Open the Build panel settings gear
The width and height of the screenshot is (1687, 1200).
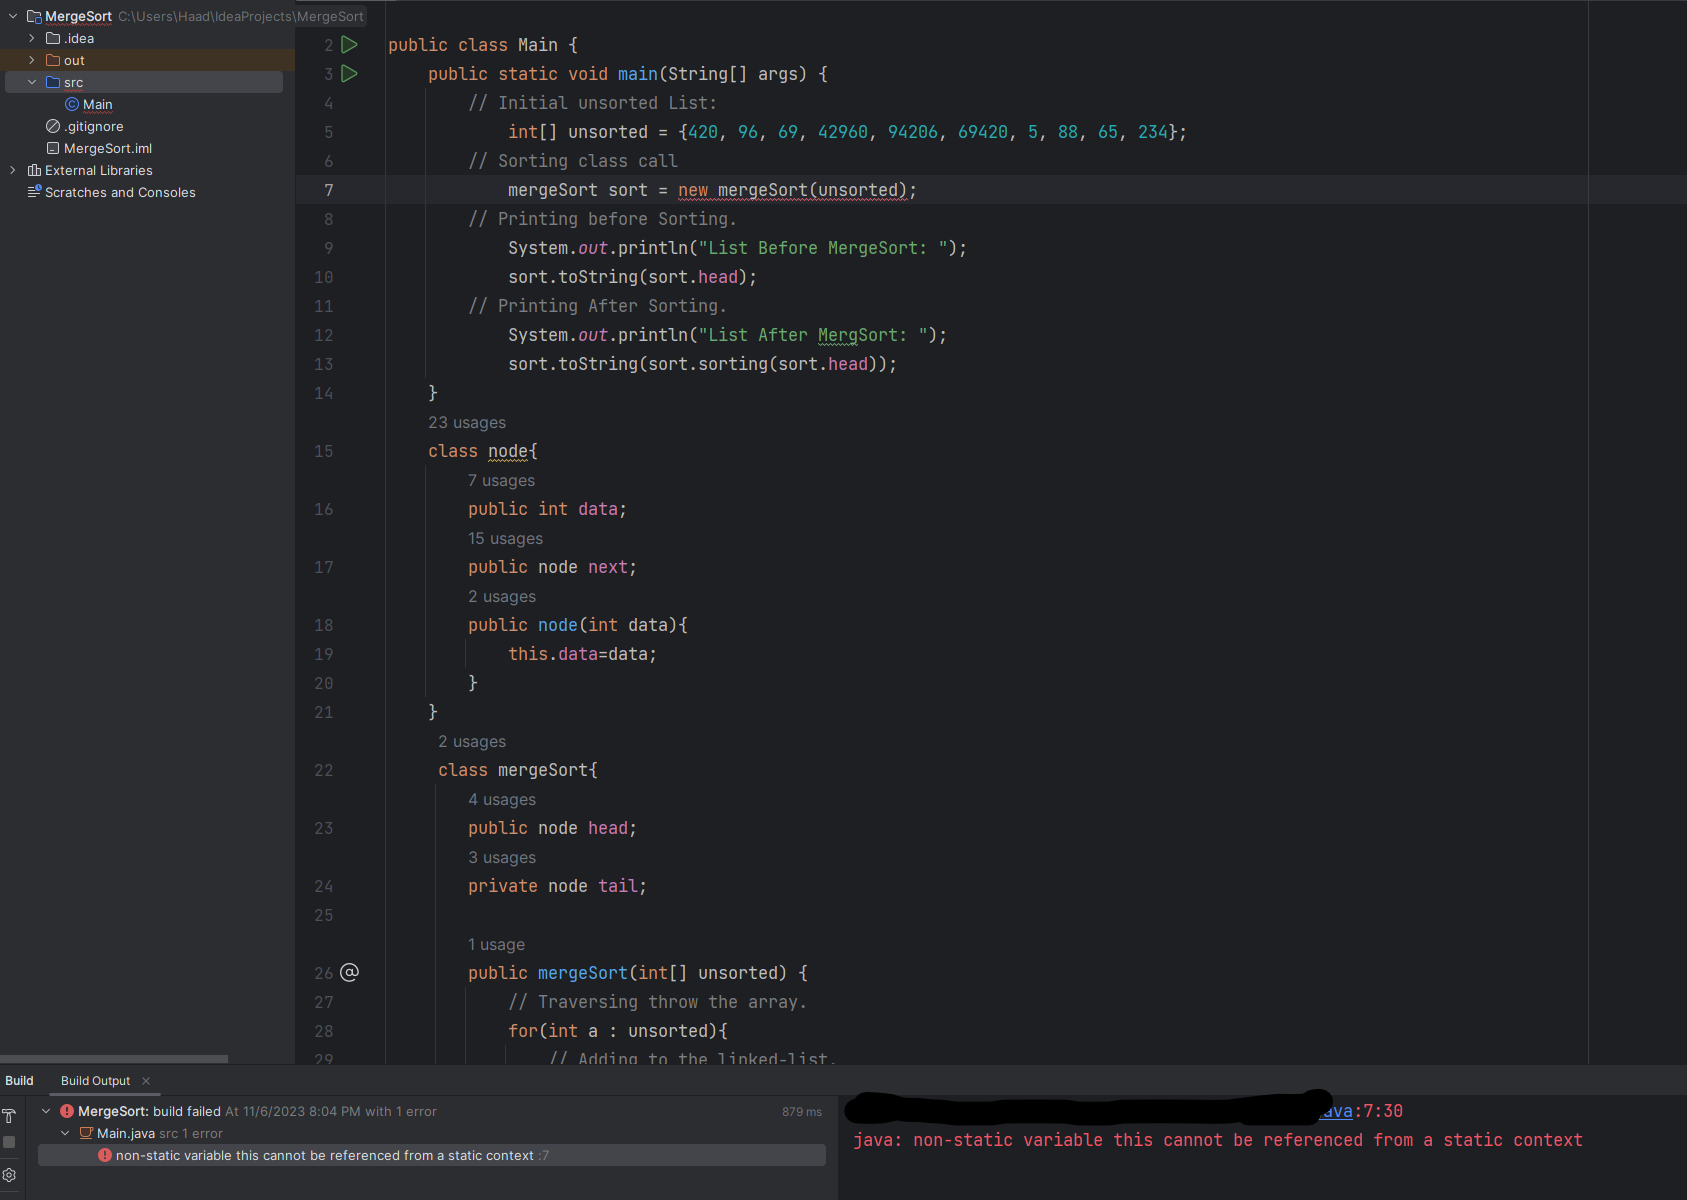tap(9, 1175)
